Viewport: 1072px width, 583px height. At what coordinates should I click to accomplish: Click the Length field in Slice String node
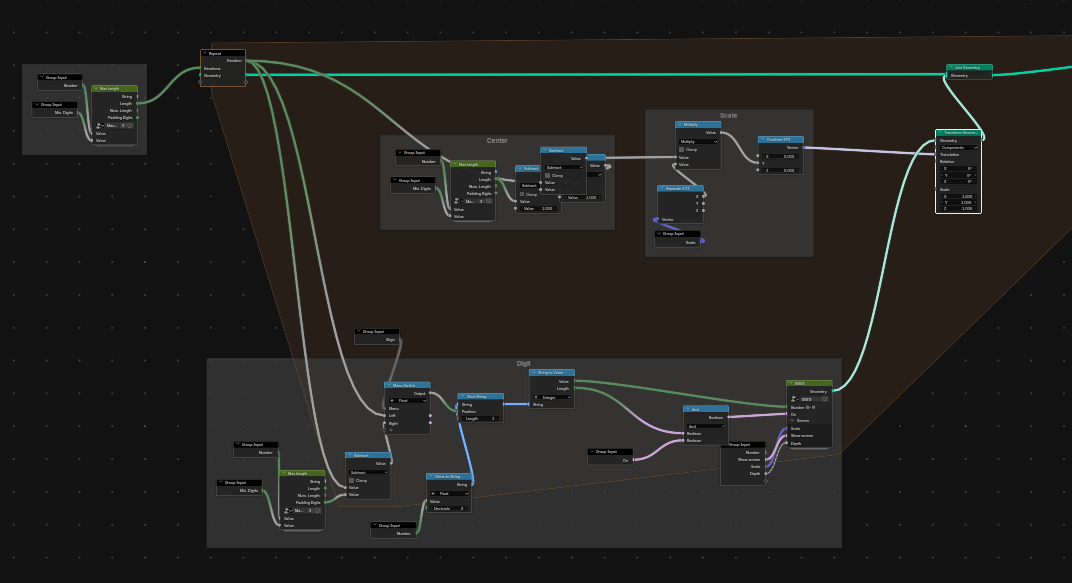coord(481,418)
